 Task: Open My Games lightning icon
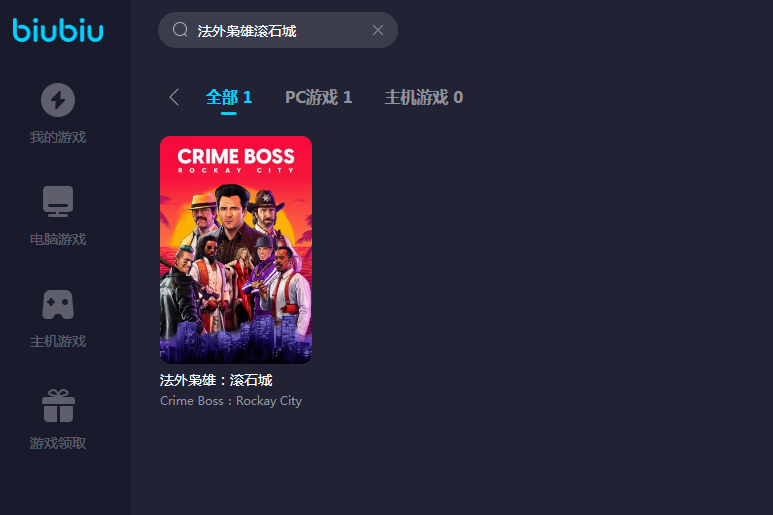click(58, 100)
